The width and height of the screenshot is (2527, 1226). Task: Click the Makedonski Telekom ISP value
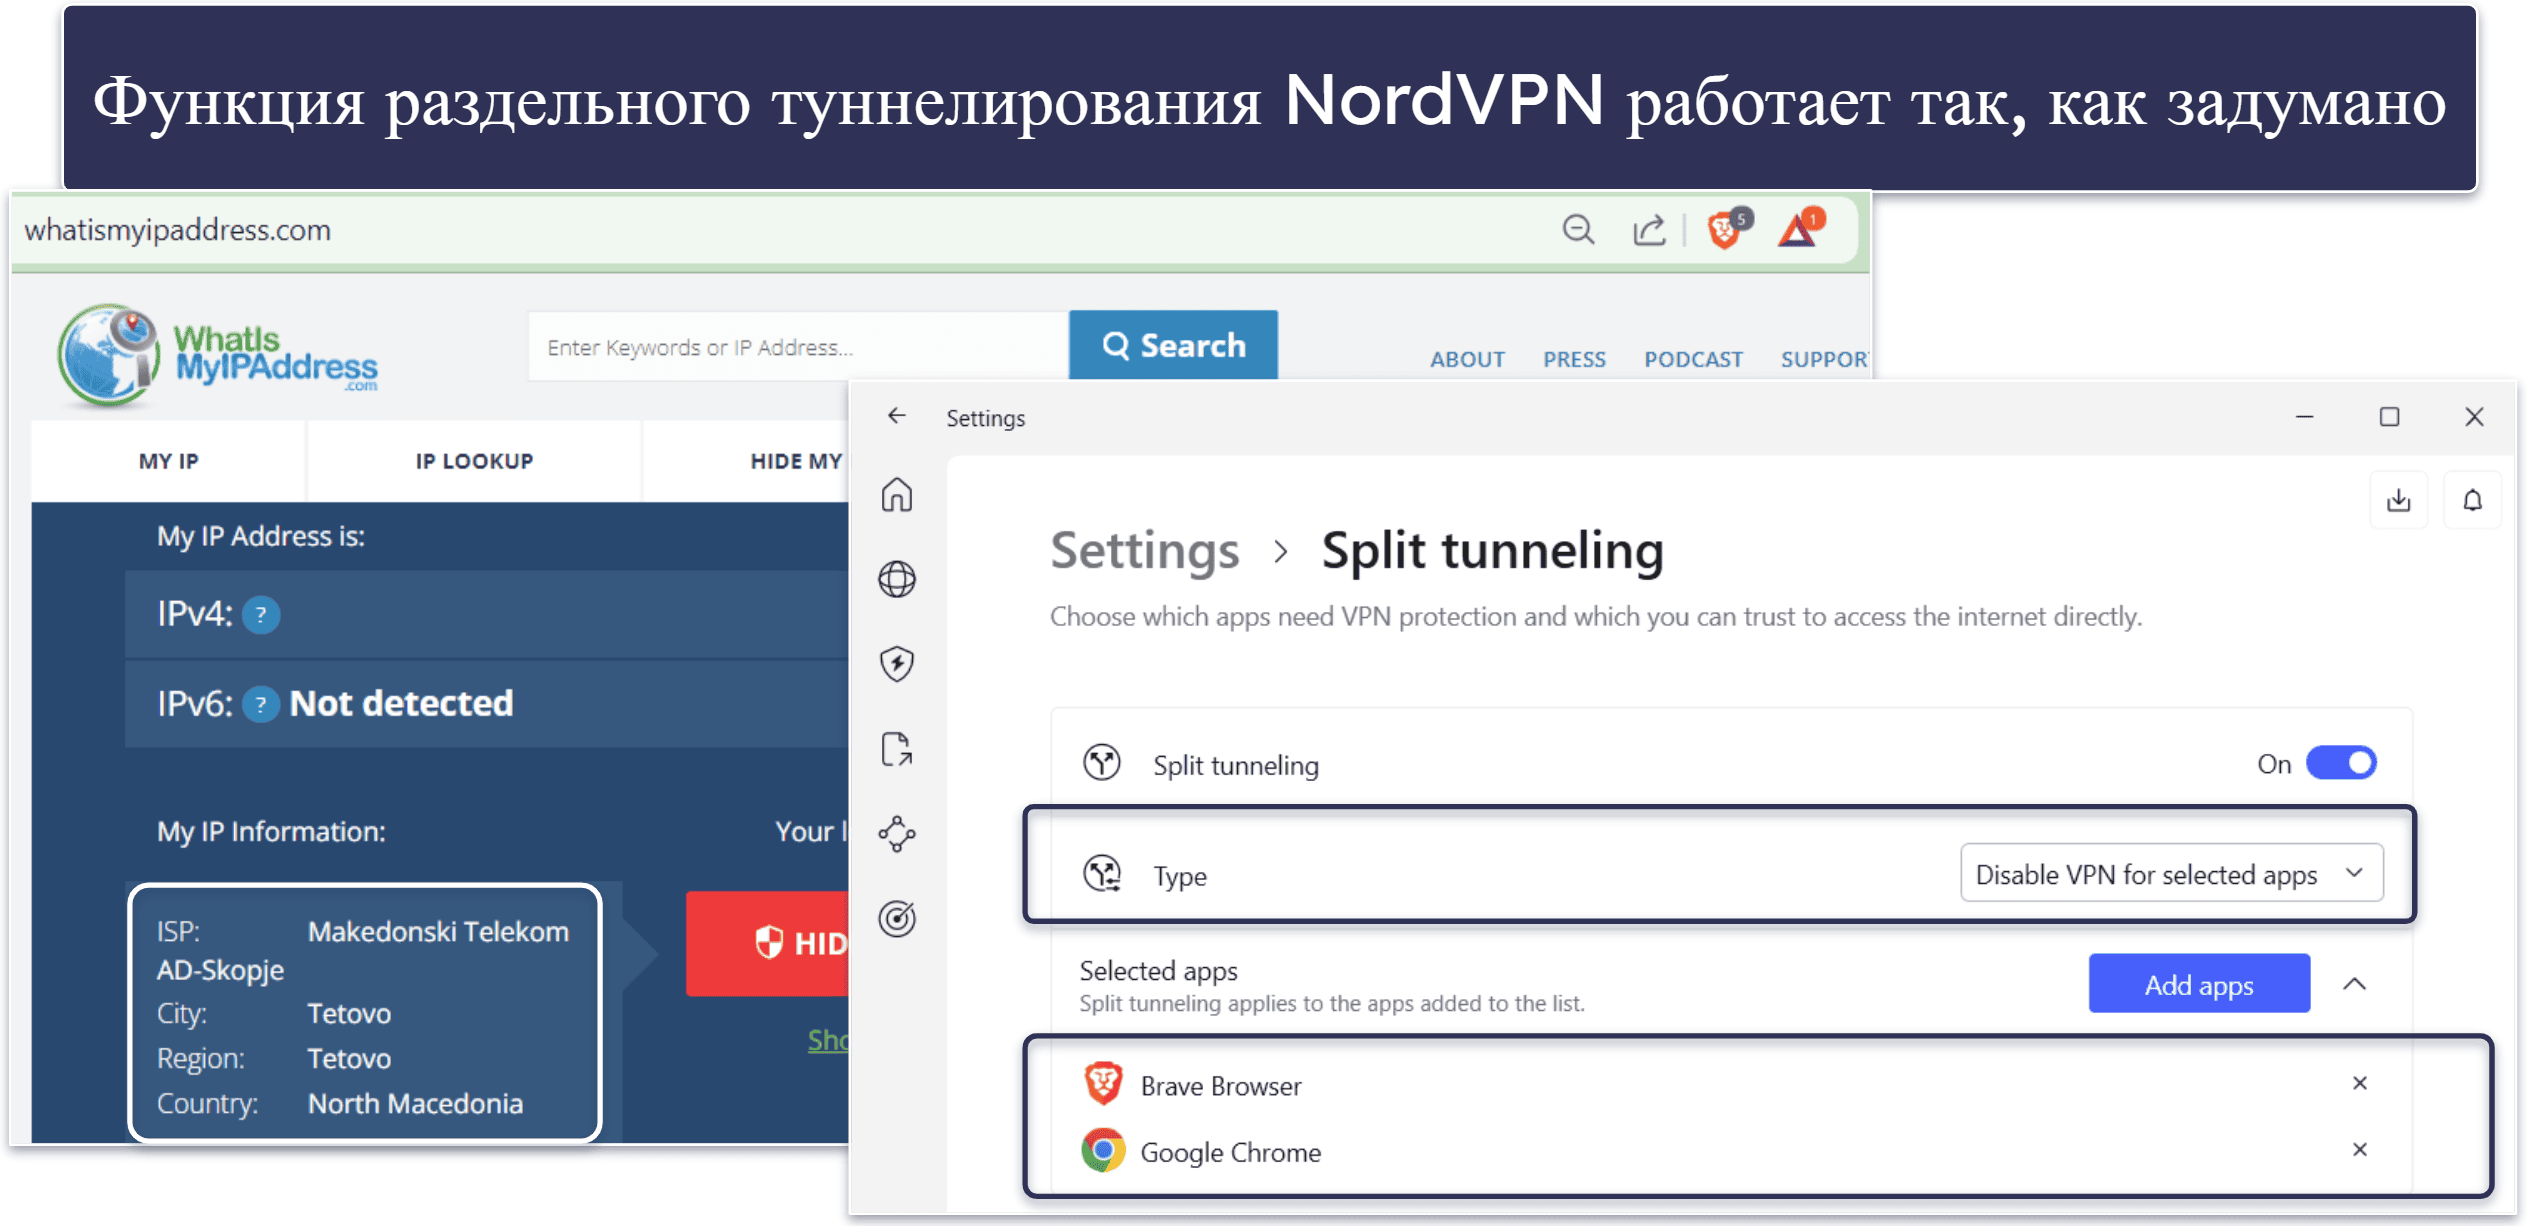(x=438, y=931)
